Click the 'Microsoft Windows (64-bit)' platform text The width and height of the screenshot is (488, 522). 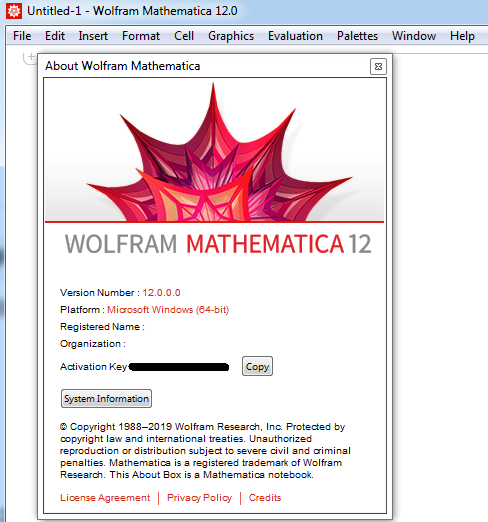click(x=168, y=310)
